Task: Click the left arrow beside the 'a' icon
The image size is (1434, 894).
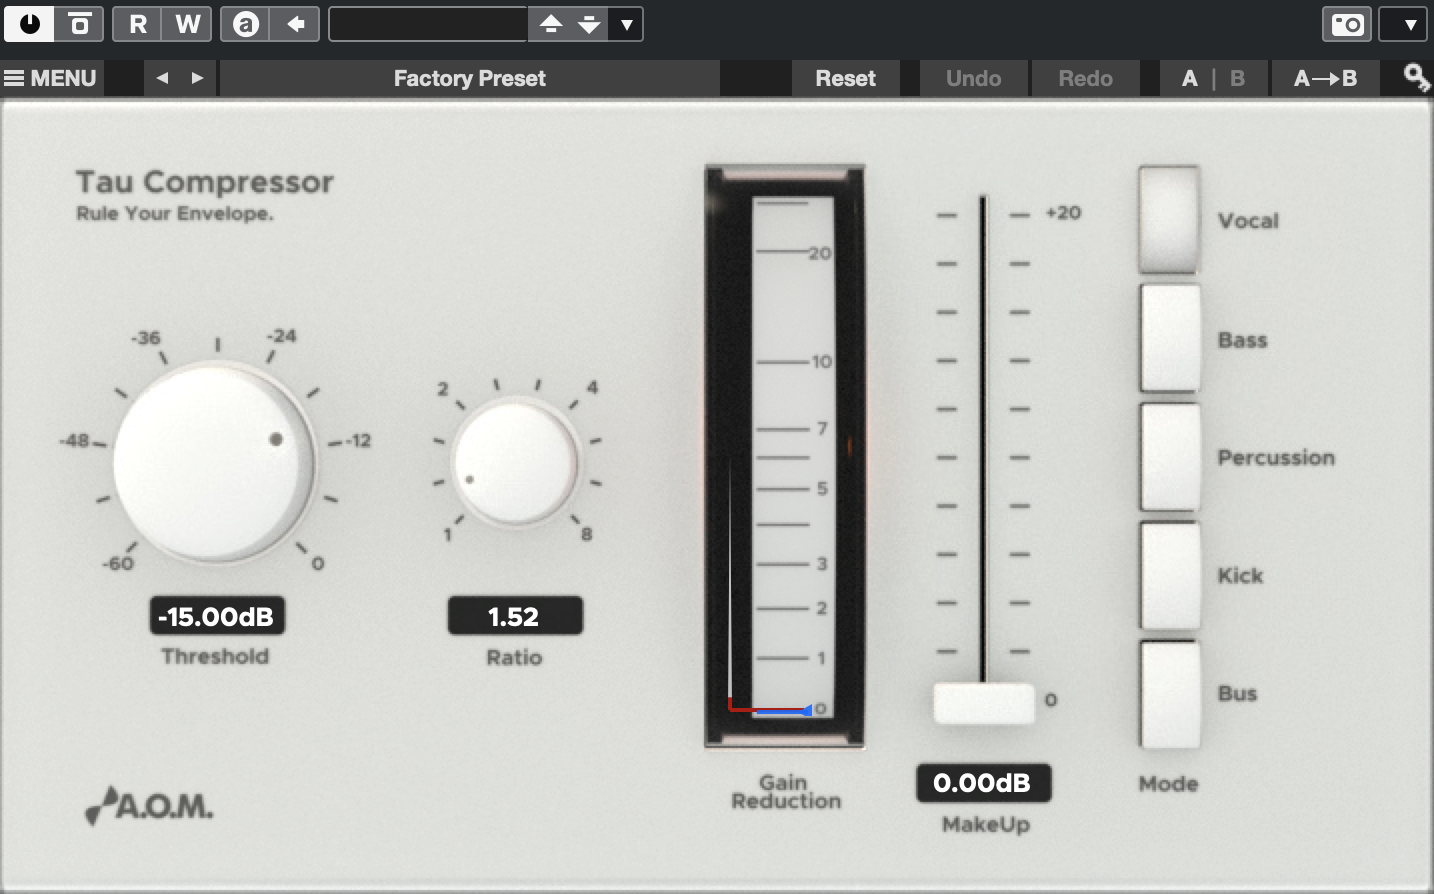Action: (295, 24)
